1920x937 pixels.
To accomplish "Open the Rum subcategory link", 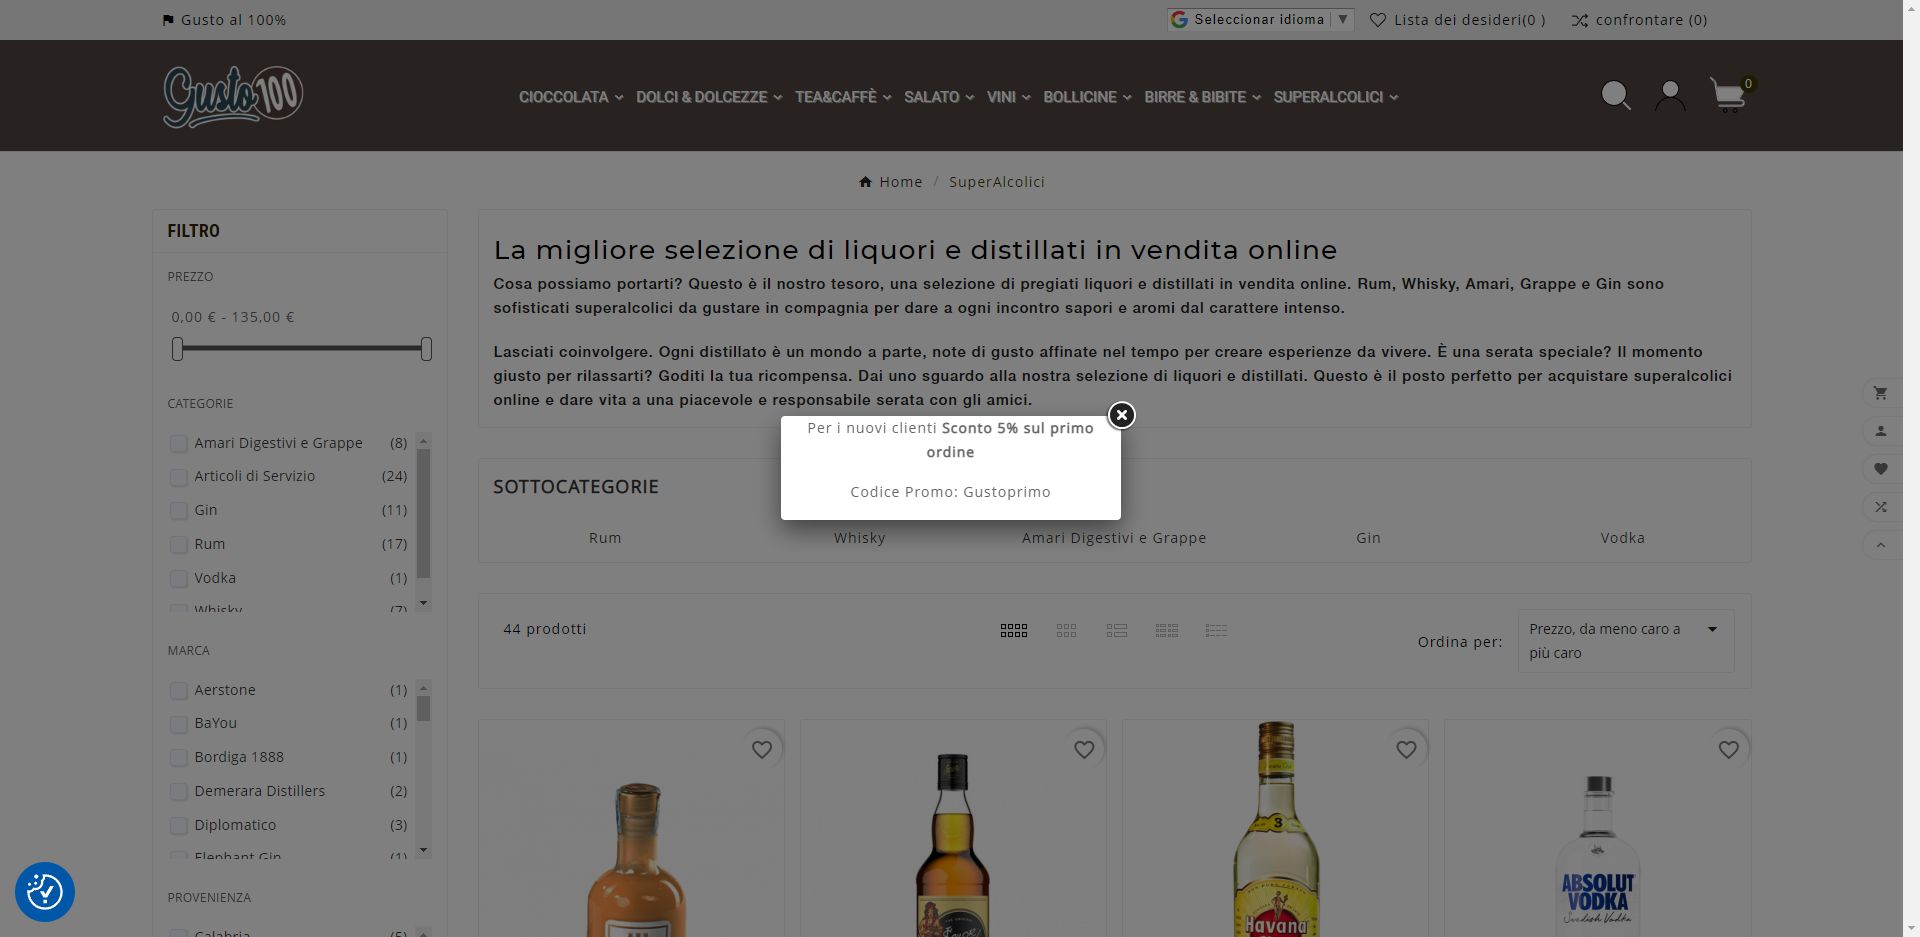I will pos(605,538).
